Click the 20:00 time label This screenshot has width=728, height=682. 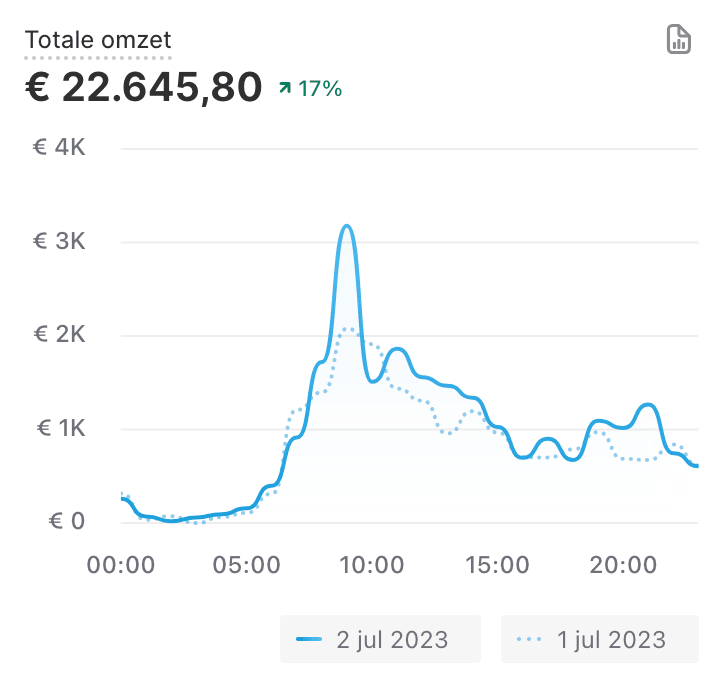[x=622, y=565]
